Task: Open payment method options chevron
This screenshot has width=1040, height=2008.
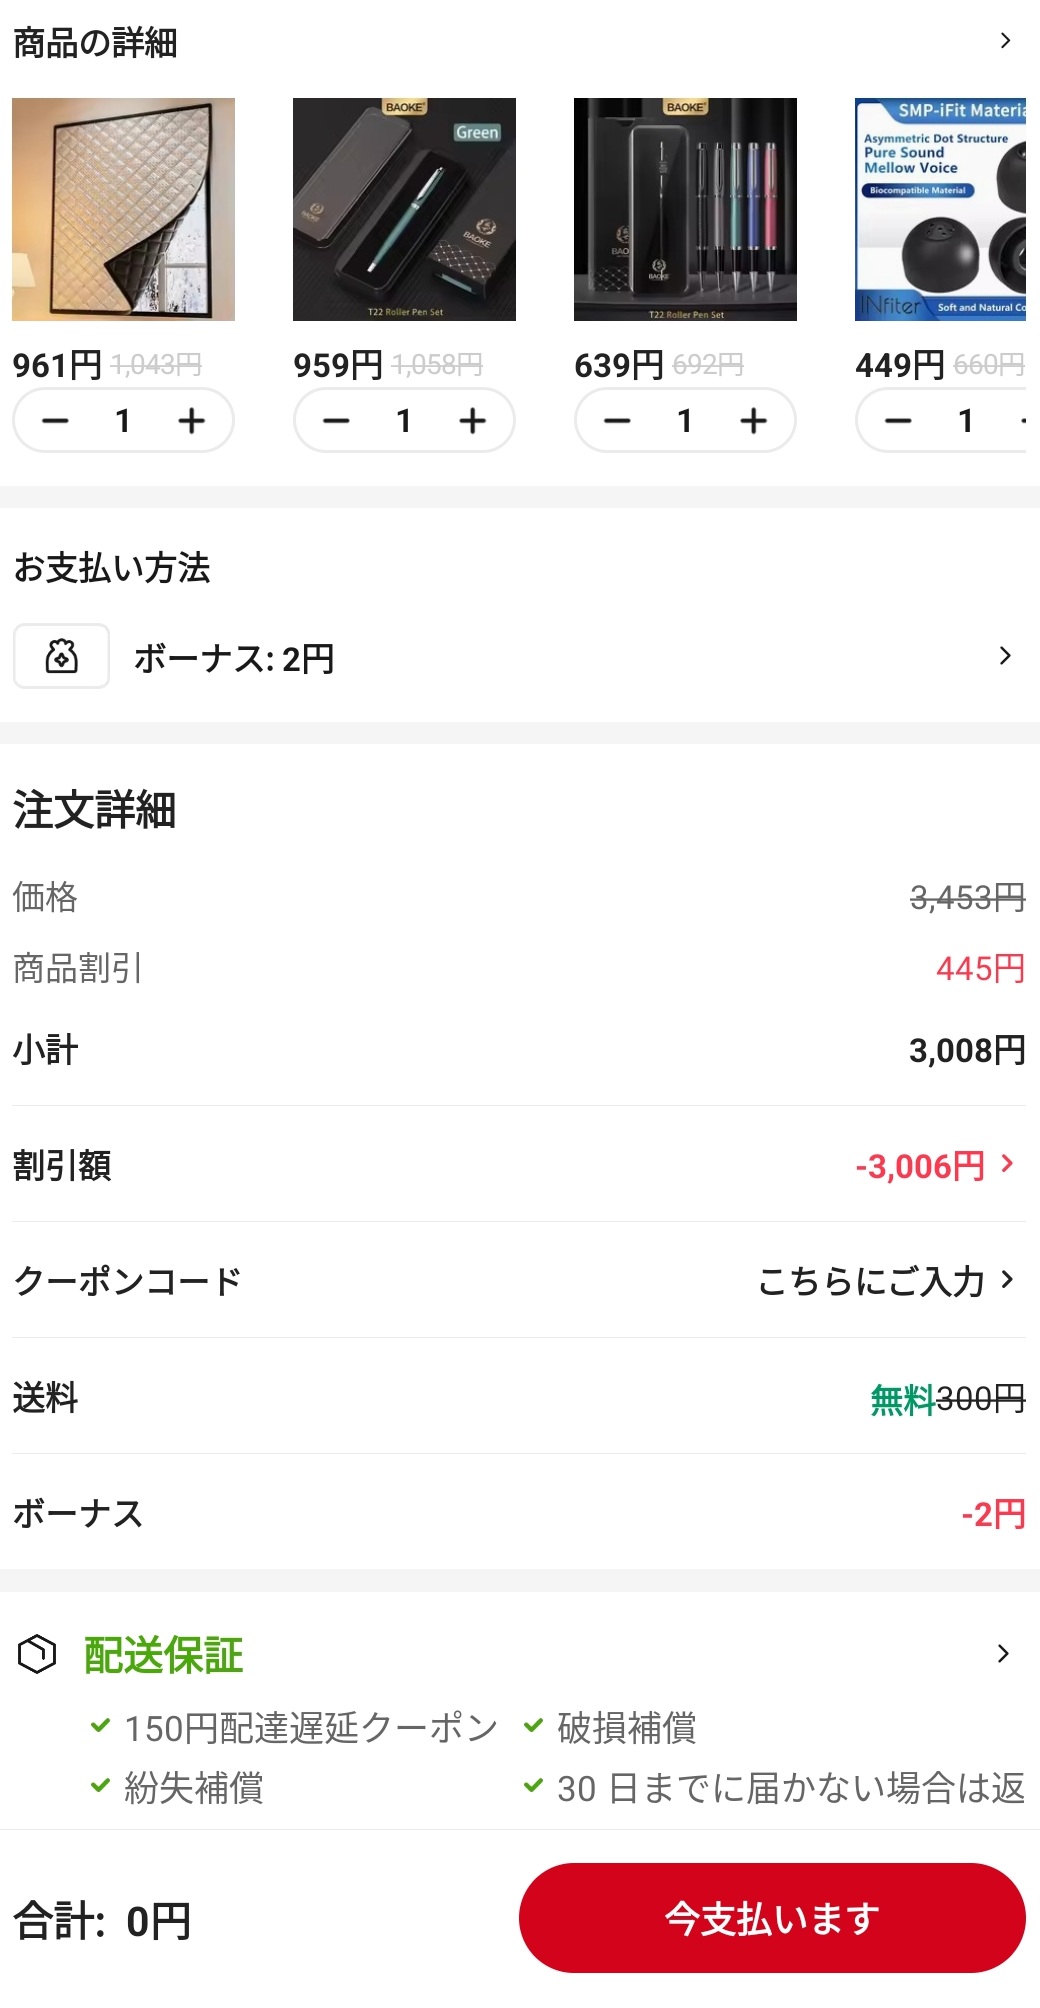Action: click(x=1005, y=656)
